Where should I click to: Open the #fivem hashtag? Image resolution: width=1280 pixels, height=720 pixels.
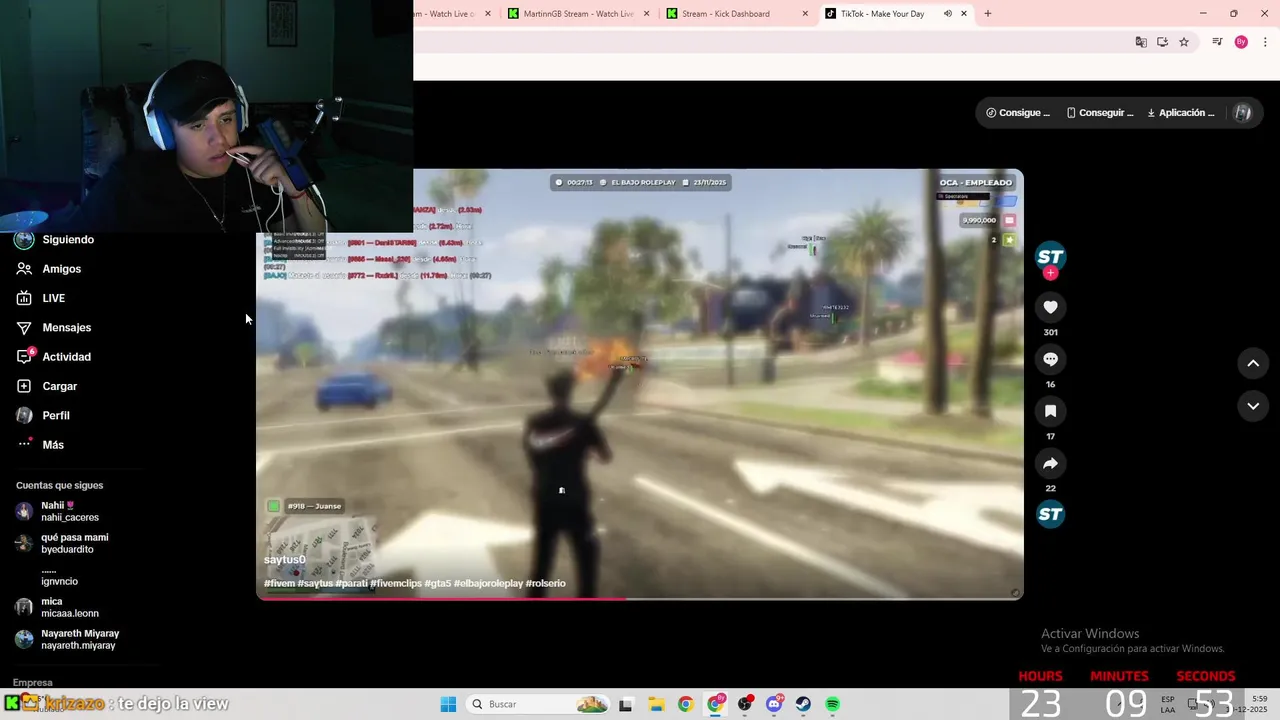(x=279, y=583)
